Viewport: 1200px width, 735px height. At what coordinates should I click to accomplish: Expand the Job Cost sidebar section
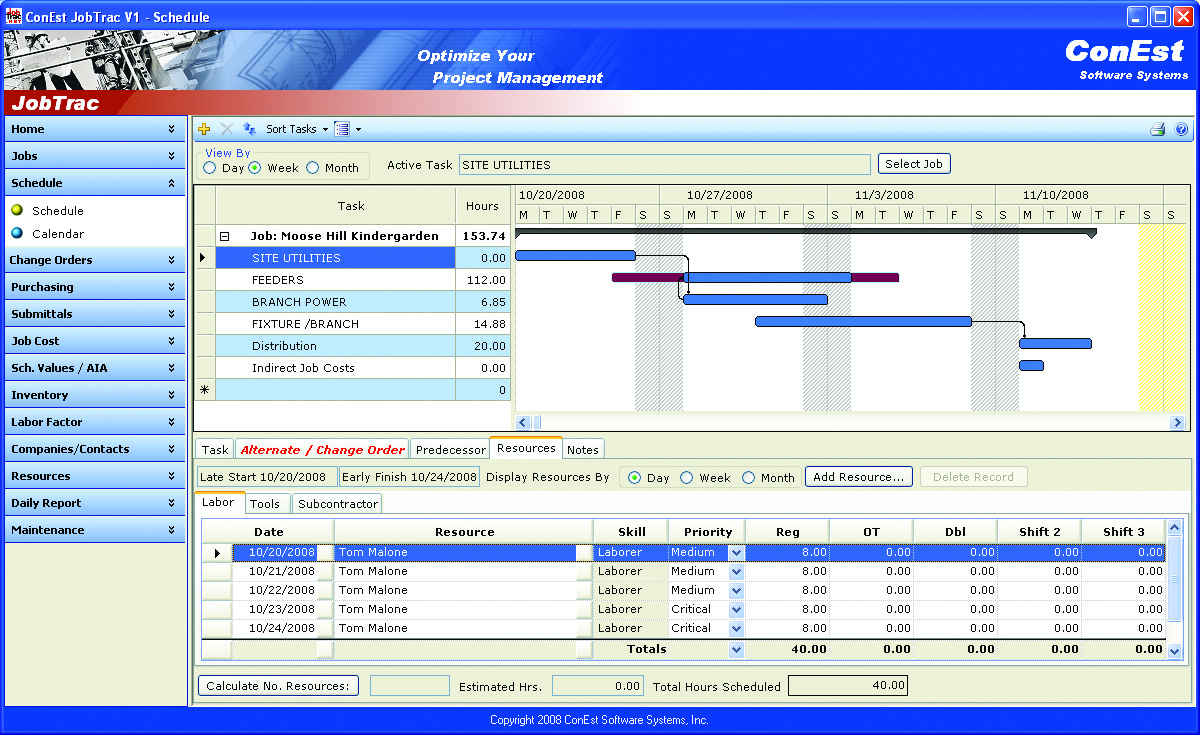(95, 341)
